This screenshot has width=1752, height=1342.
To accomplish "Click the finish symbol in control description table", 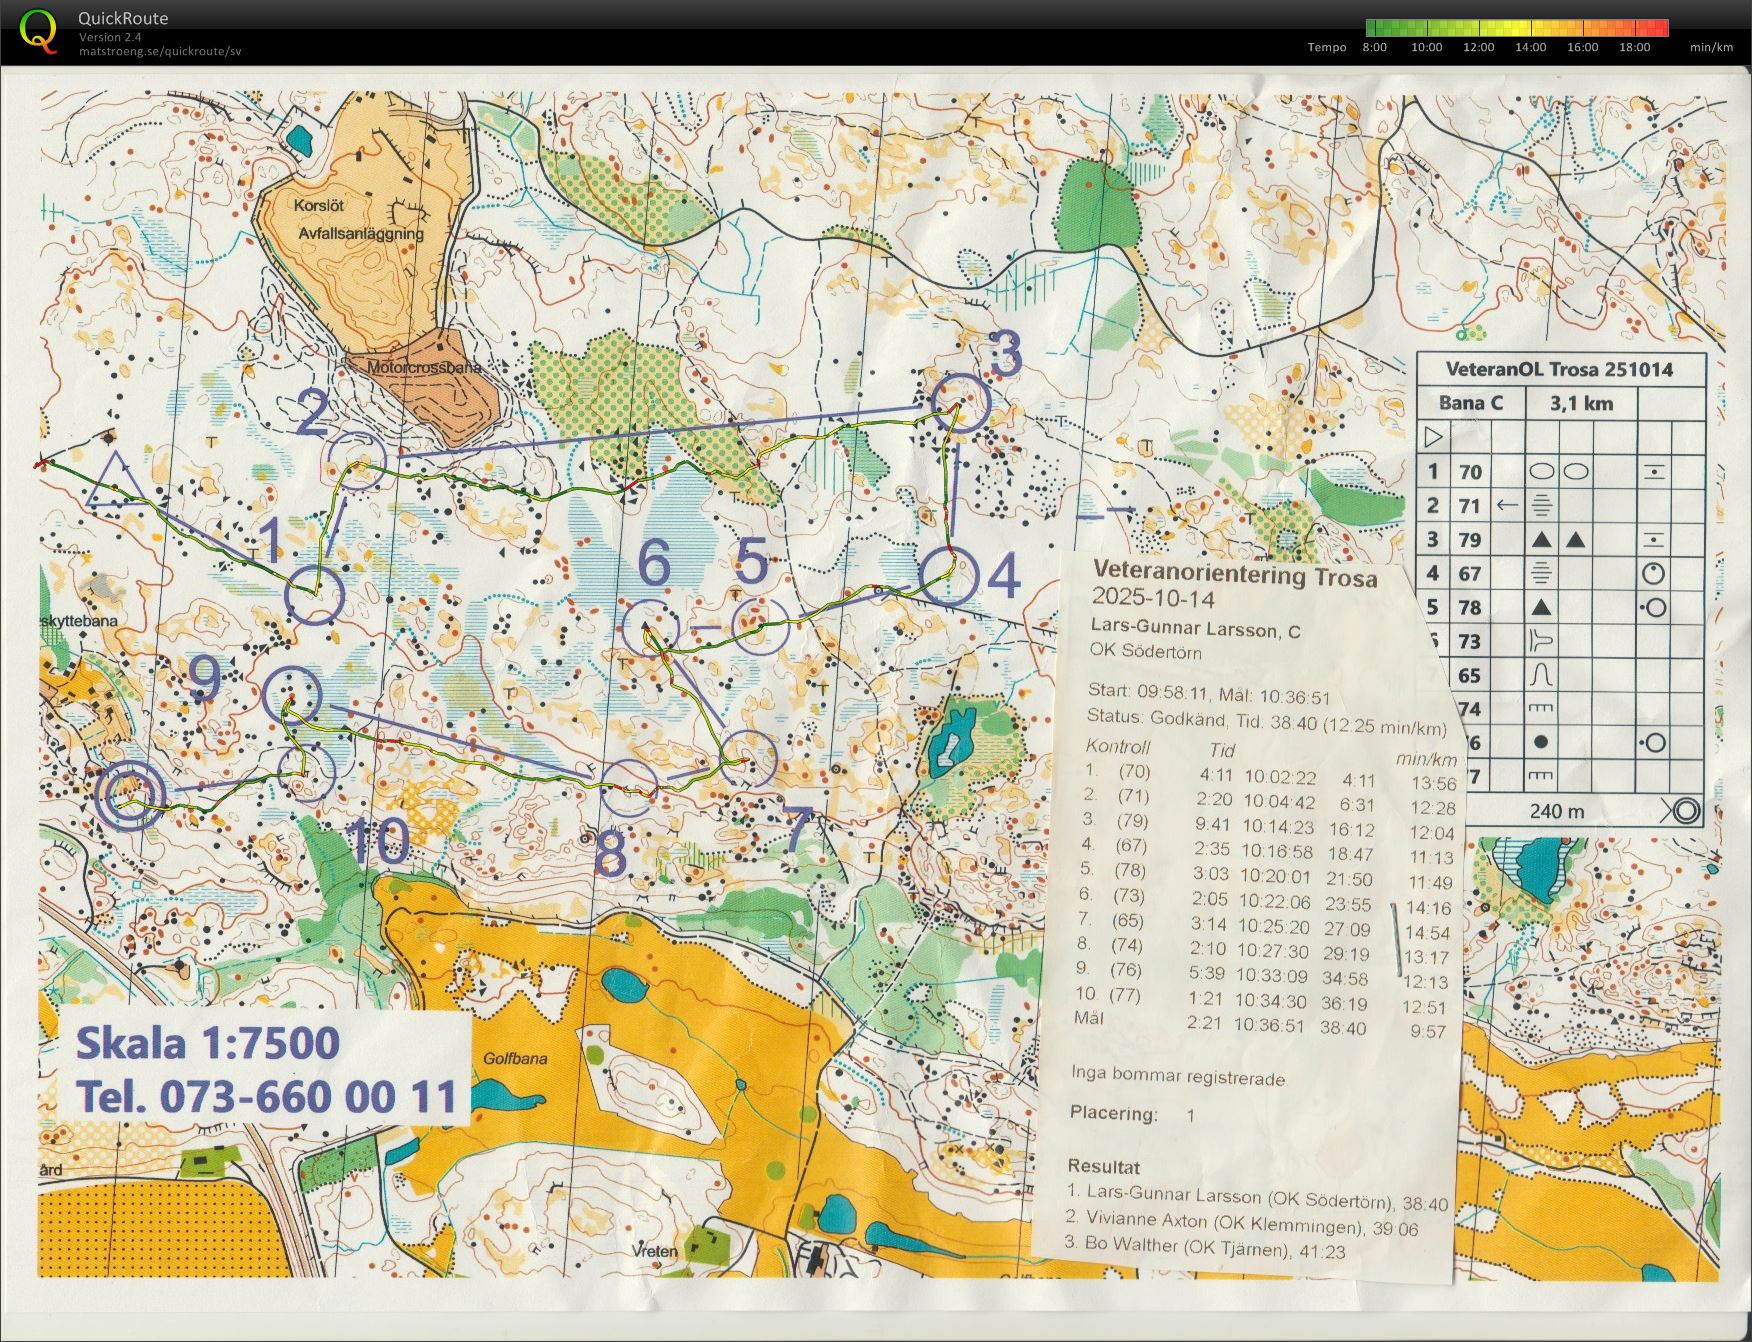I will (1682, 810).
